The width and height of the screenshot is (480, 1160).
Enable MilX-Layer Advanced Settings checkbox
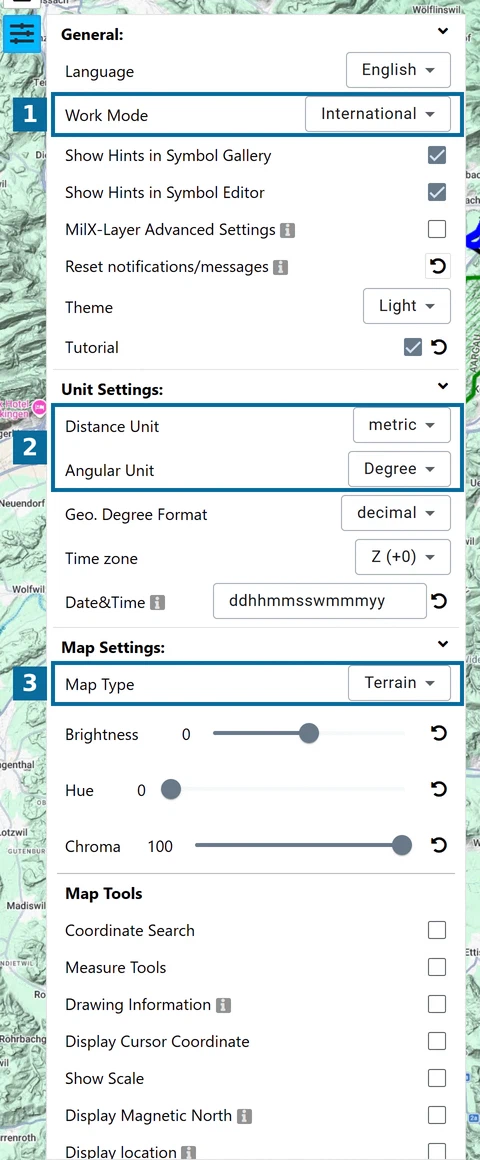coord(437,229)
